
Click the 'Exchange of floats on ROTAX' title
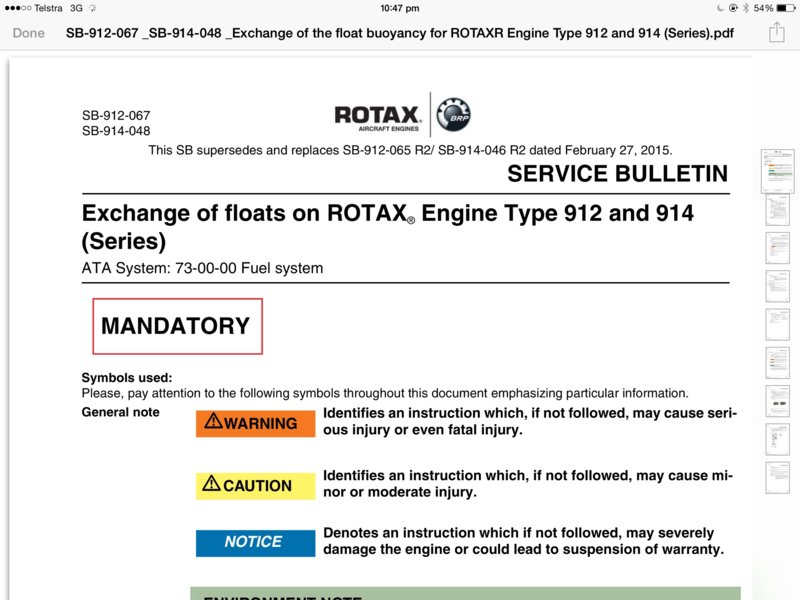388,227
